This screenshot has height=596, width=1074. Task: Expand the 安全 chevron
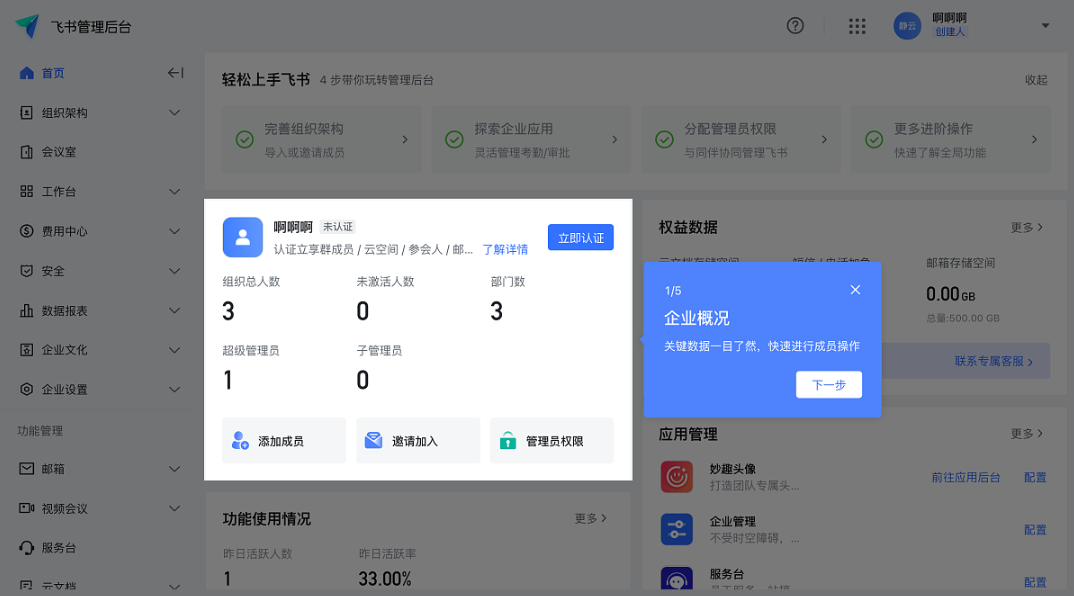175,271
